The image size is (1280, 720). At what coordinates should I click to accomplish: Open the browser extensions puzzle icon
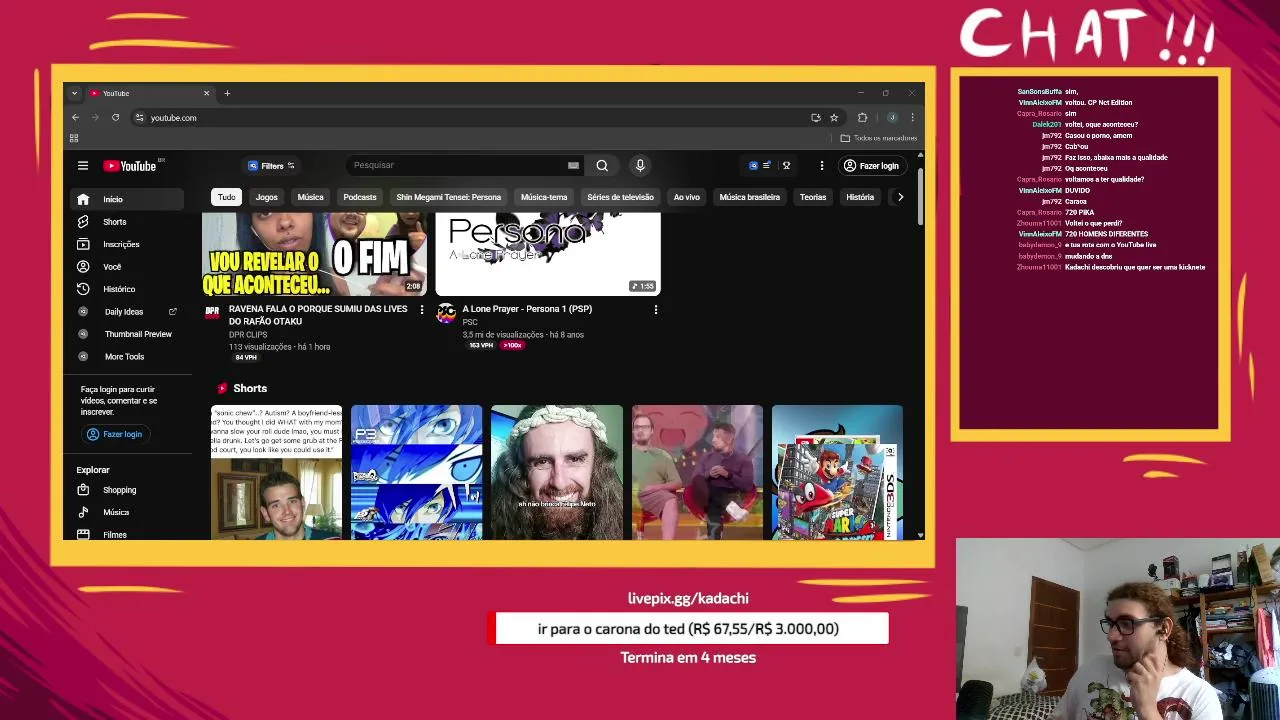[862, 118]
